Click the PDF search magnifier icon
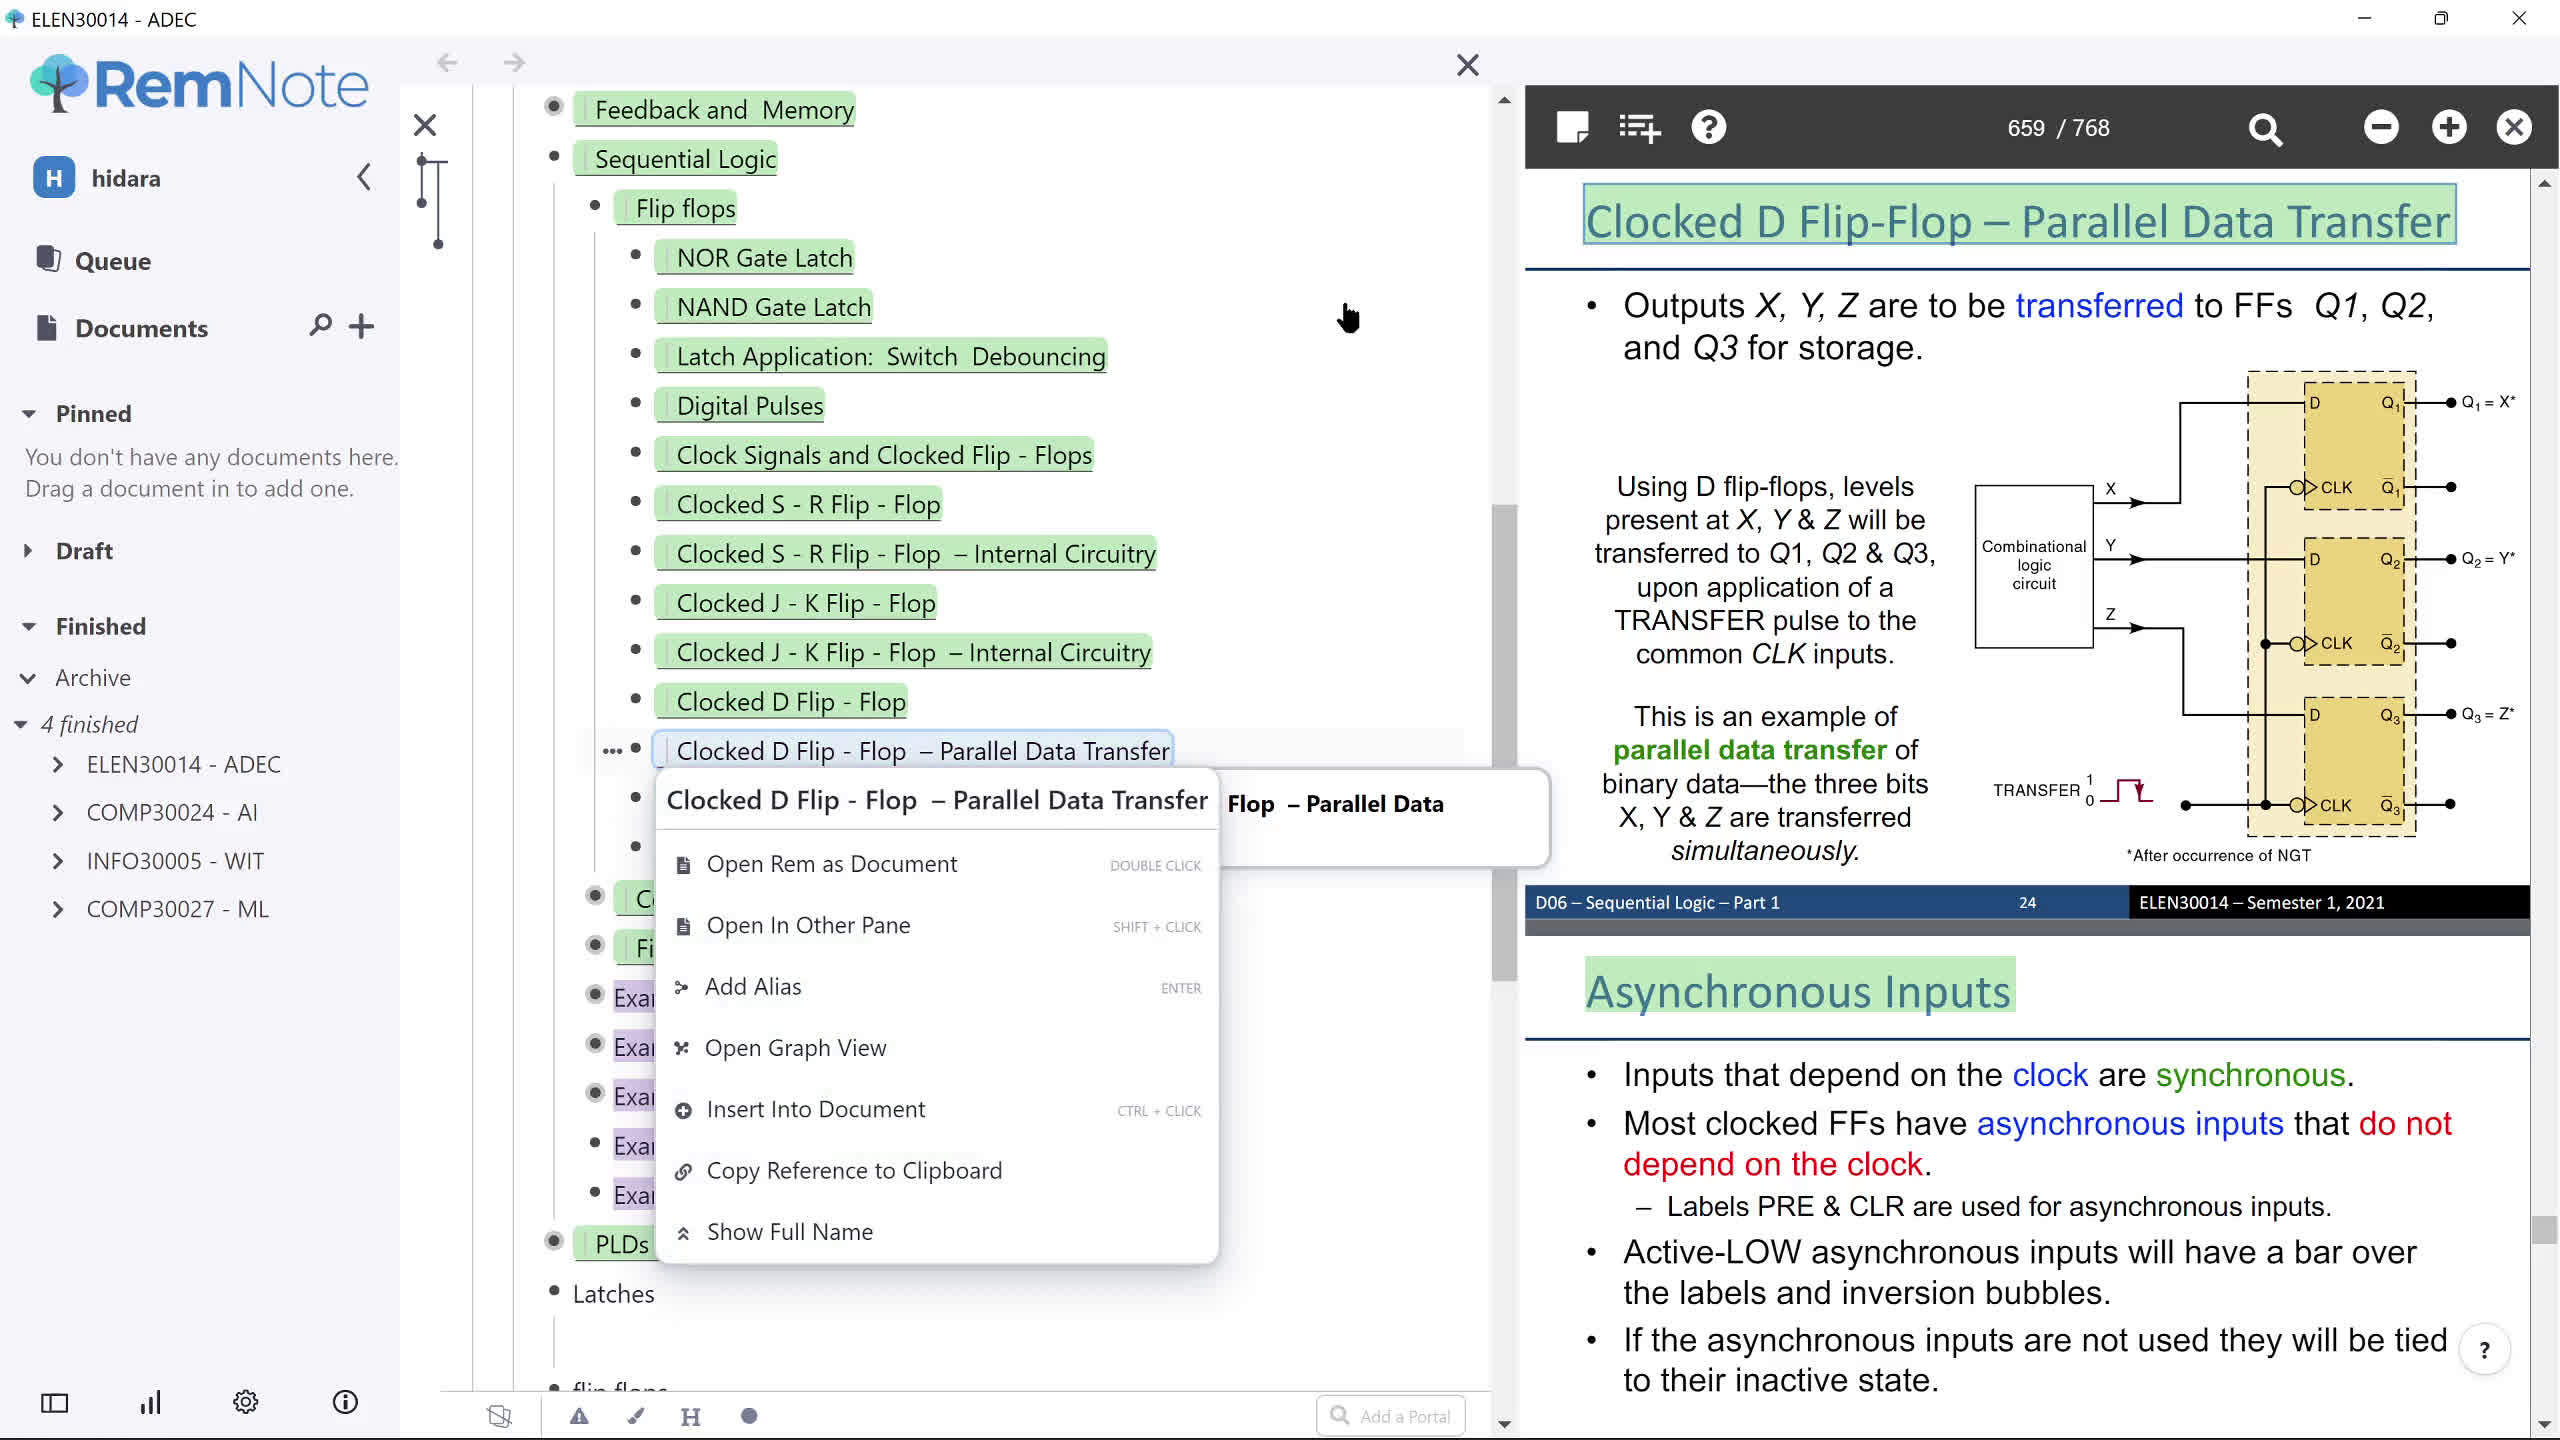This screenshot has height=1440, width=2560. pyautogui.click(x=2265, y=129)
